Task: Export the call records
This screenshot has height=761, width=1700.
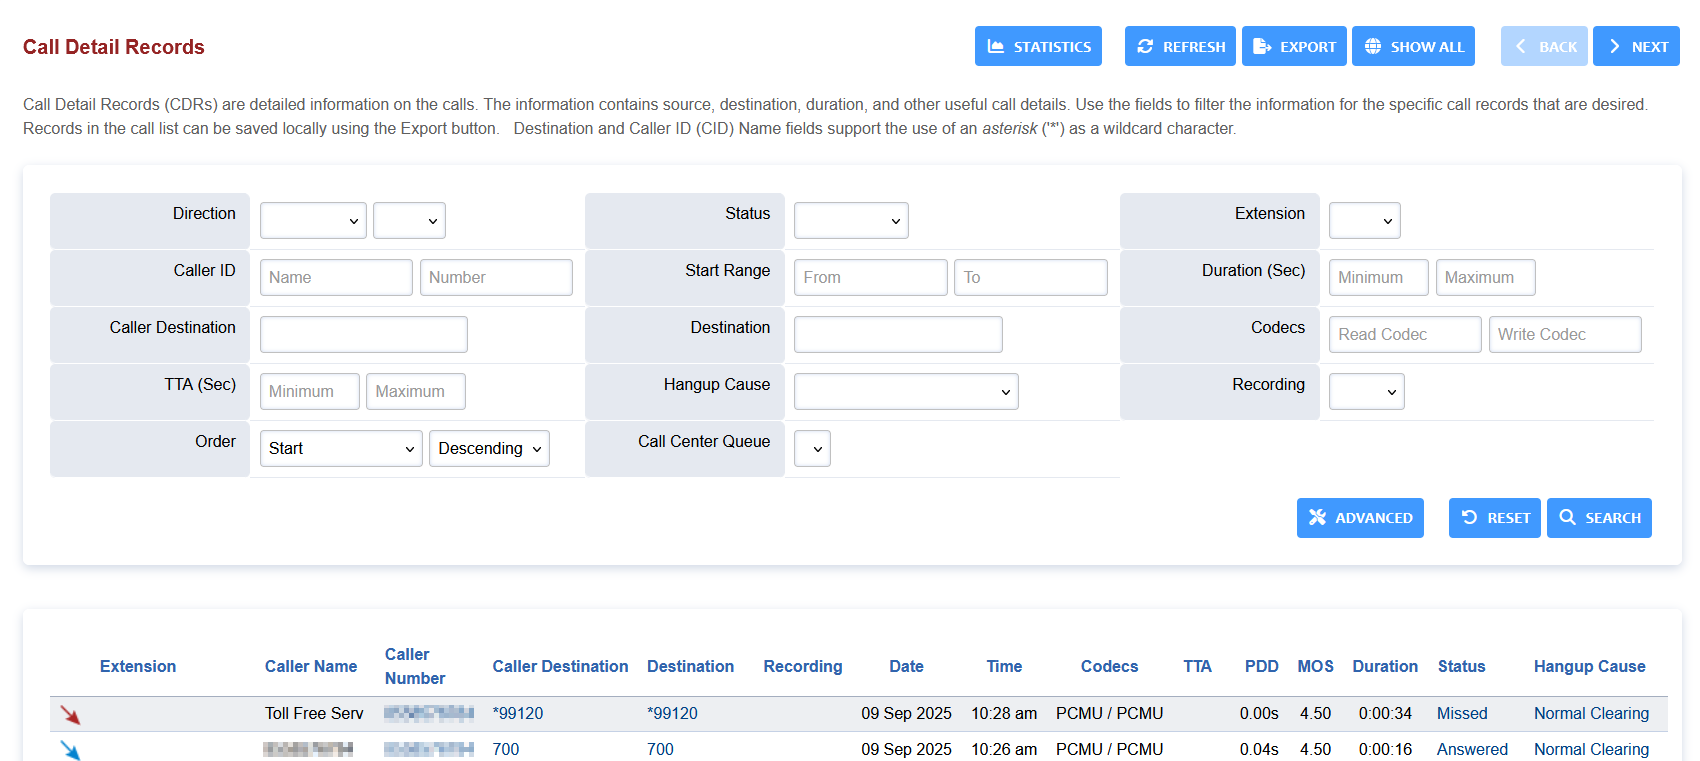Action: click(x=1294, y=46)
